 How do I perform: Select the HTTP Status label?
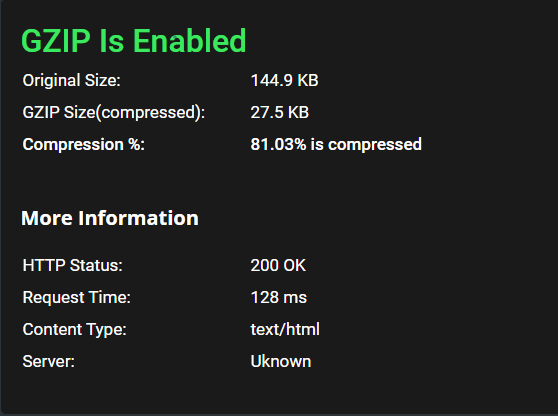tap(73, 265)
